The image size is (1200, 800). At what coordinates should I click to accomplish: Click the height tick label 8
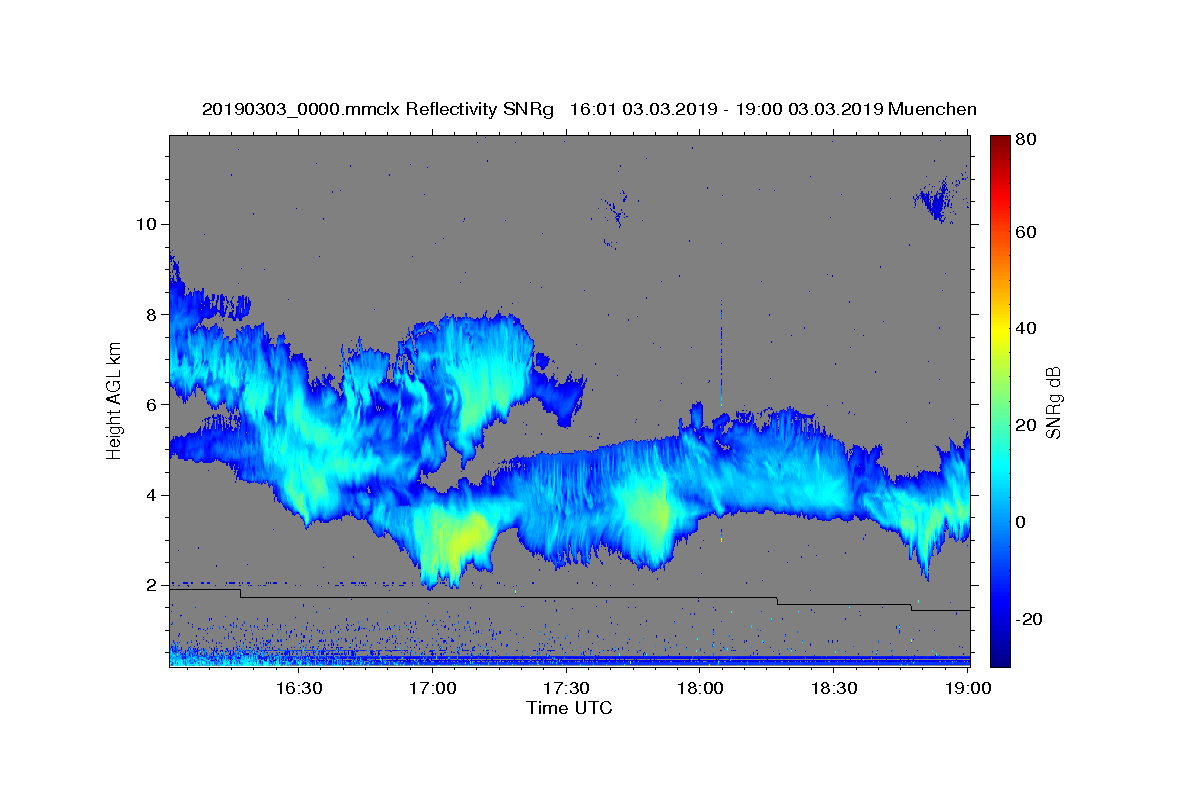(x=151, y=314)
